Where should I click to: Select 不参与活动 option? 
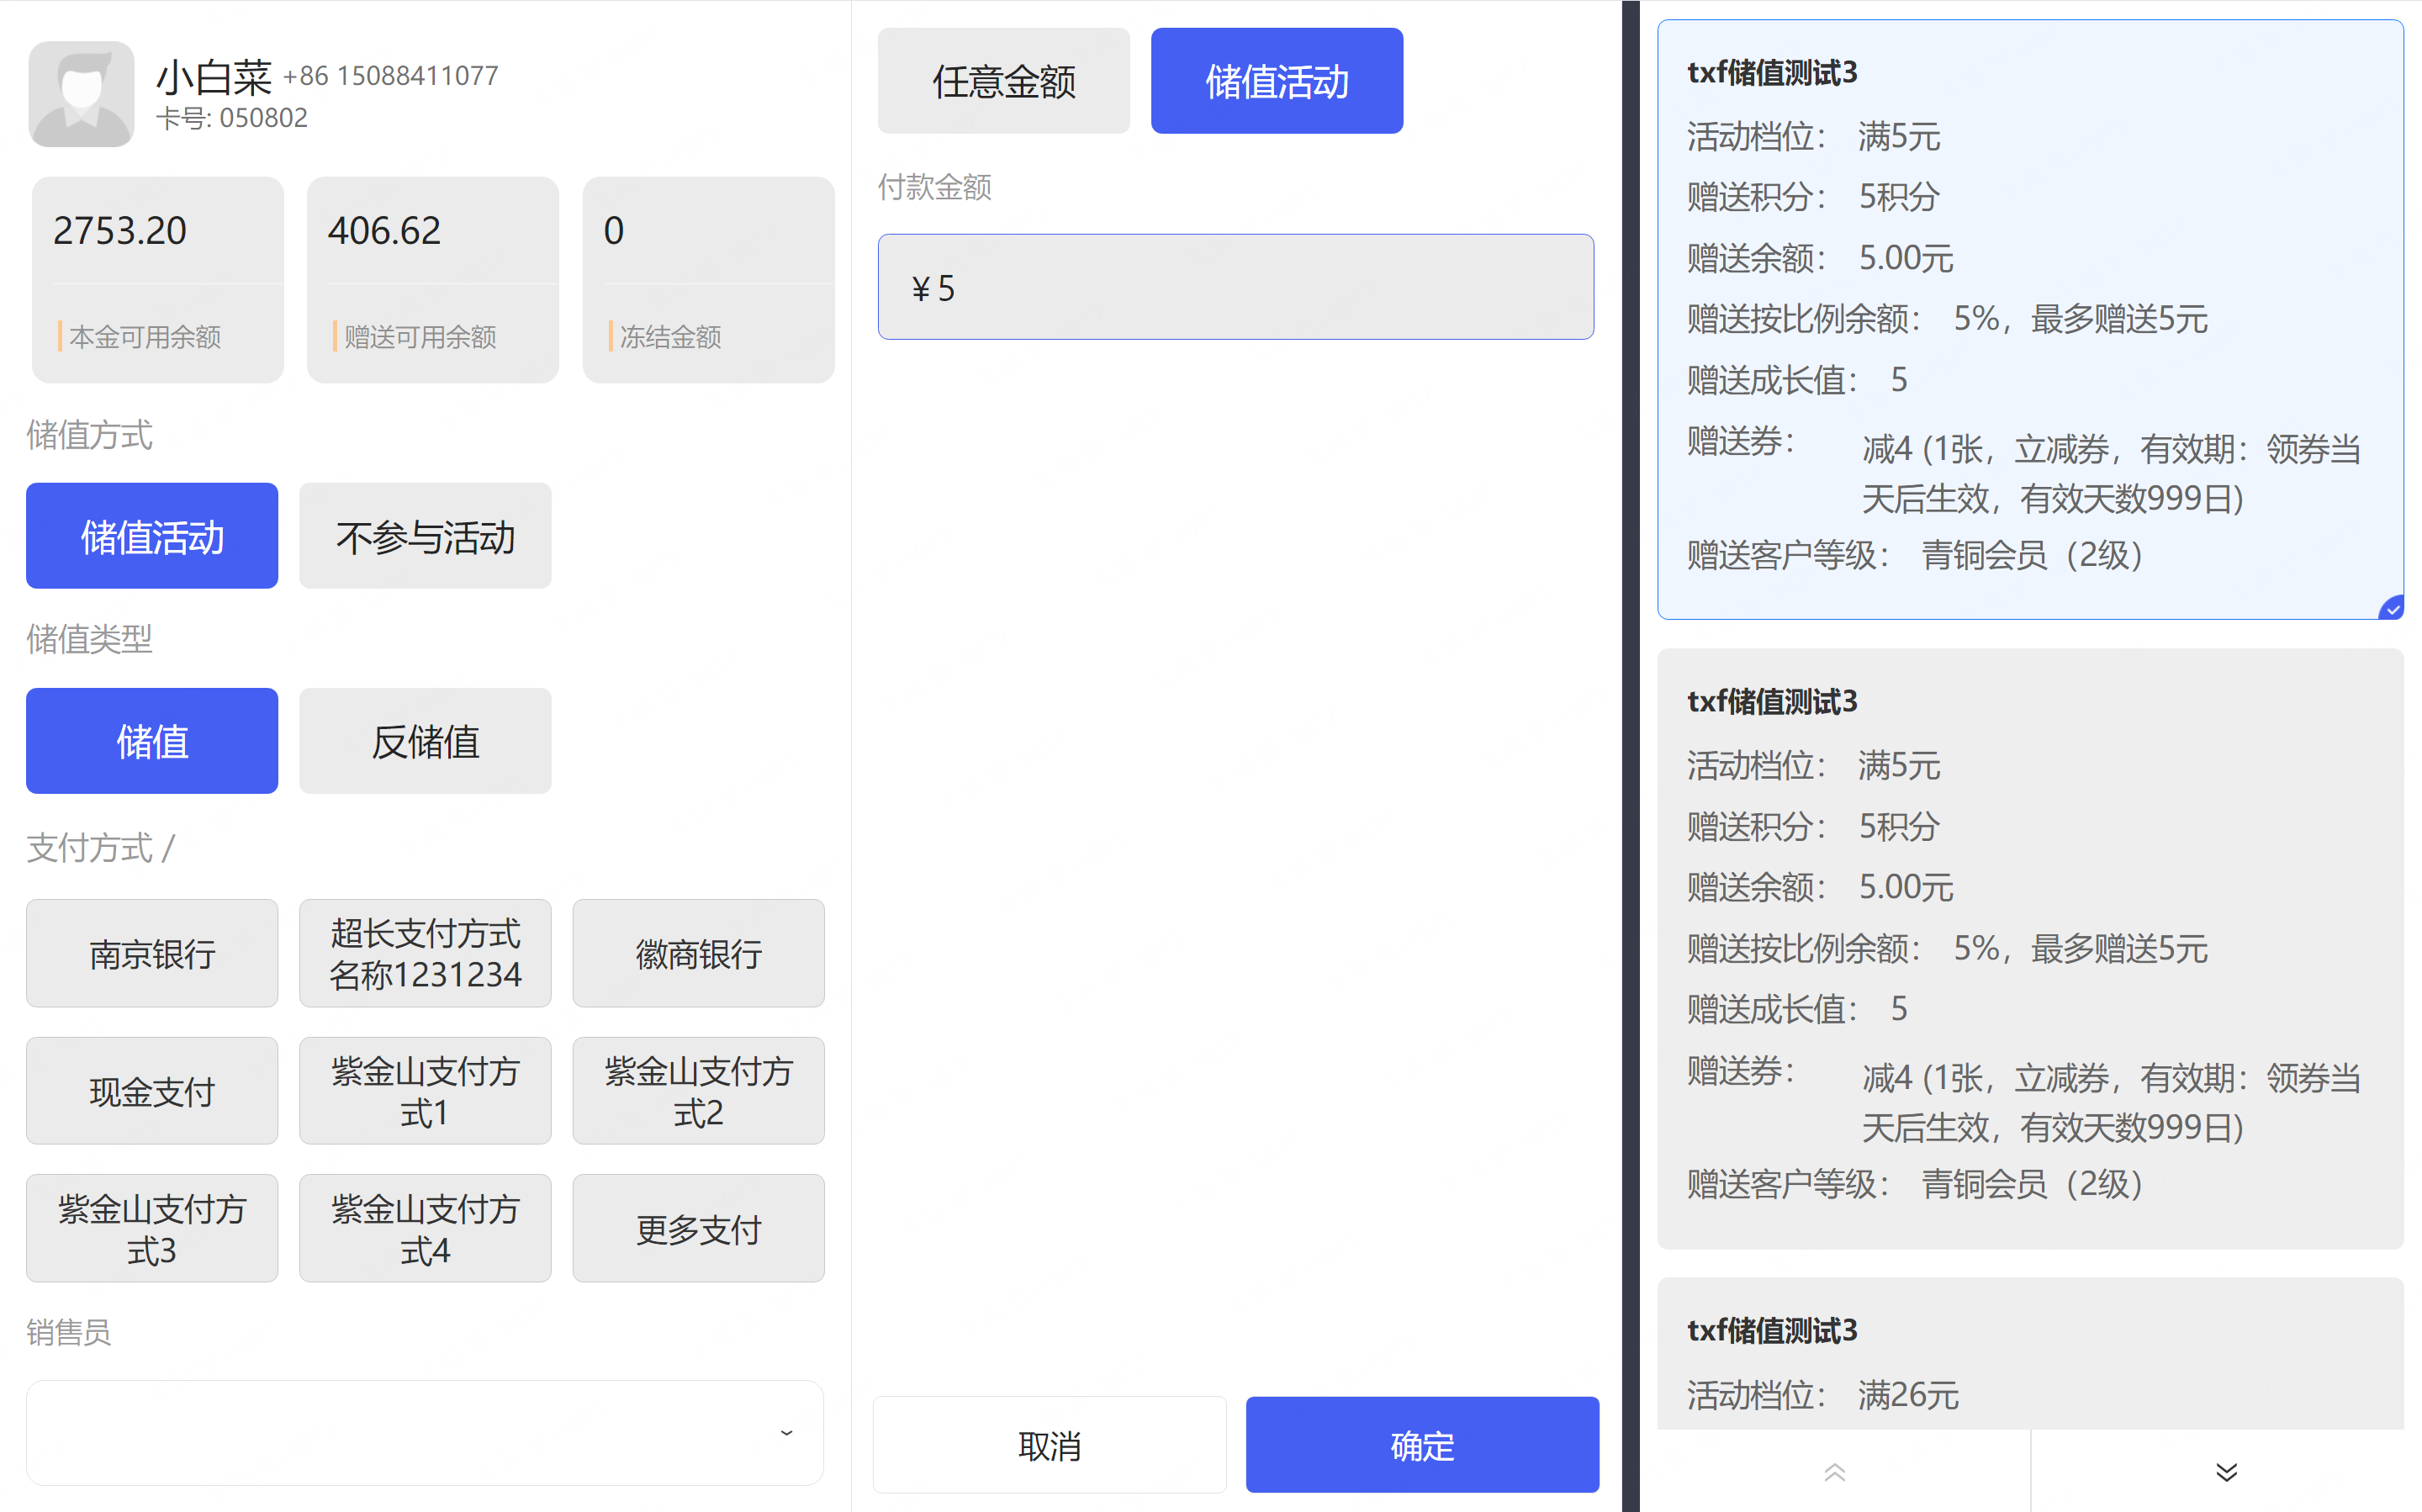coord(425,536)
